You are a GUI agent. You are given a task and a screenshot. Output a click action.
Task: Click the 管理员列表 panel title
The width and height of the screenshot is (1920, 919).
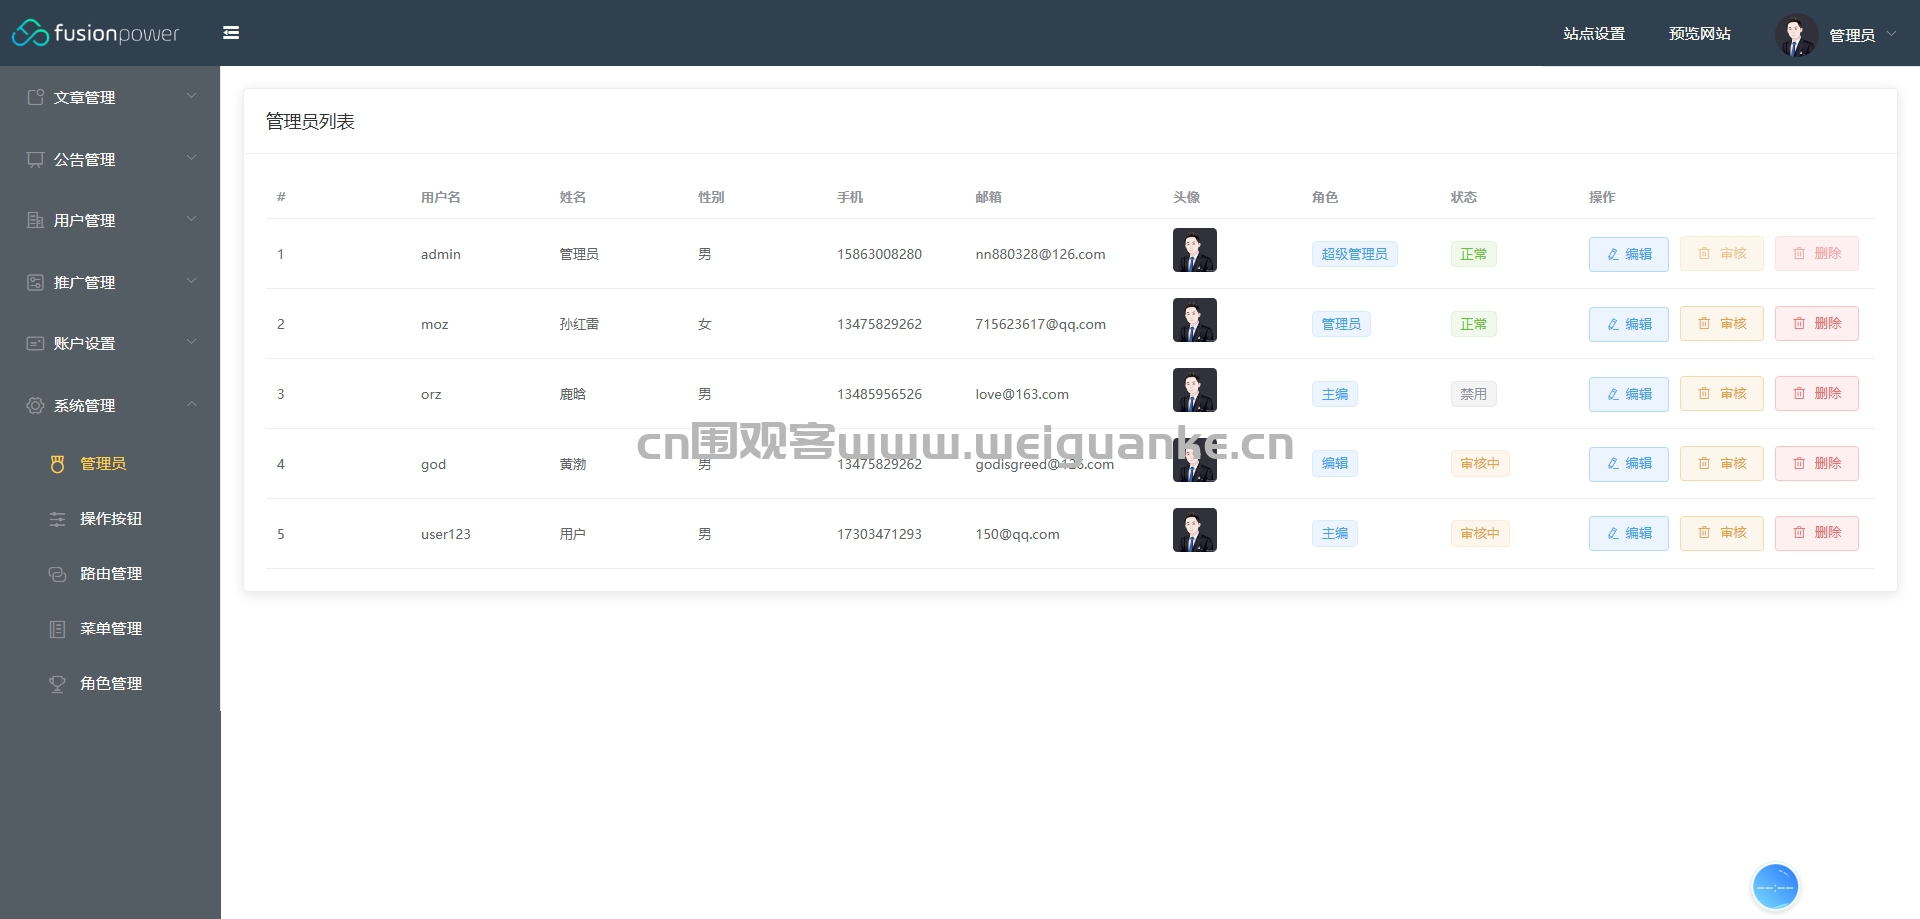pos(310,122)
